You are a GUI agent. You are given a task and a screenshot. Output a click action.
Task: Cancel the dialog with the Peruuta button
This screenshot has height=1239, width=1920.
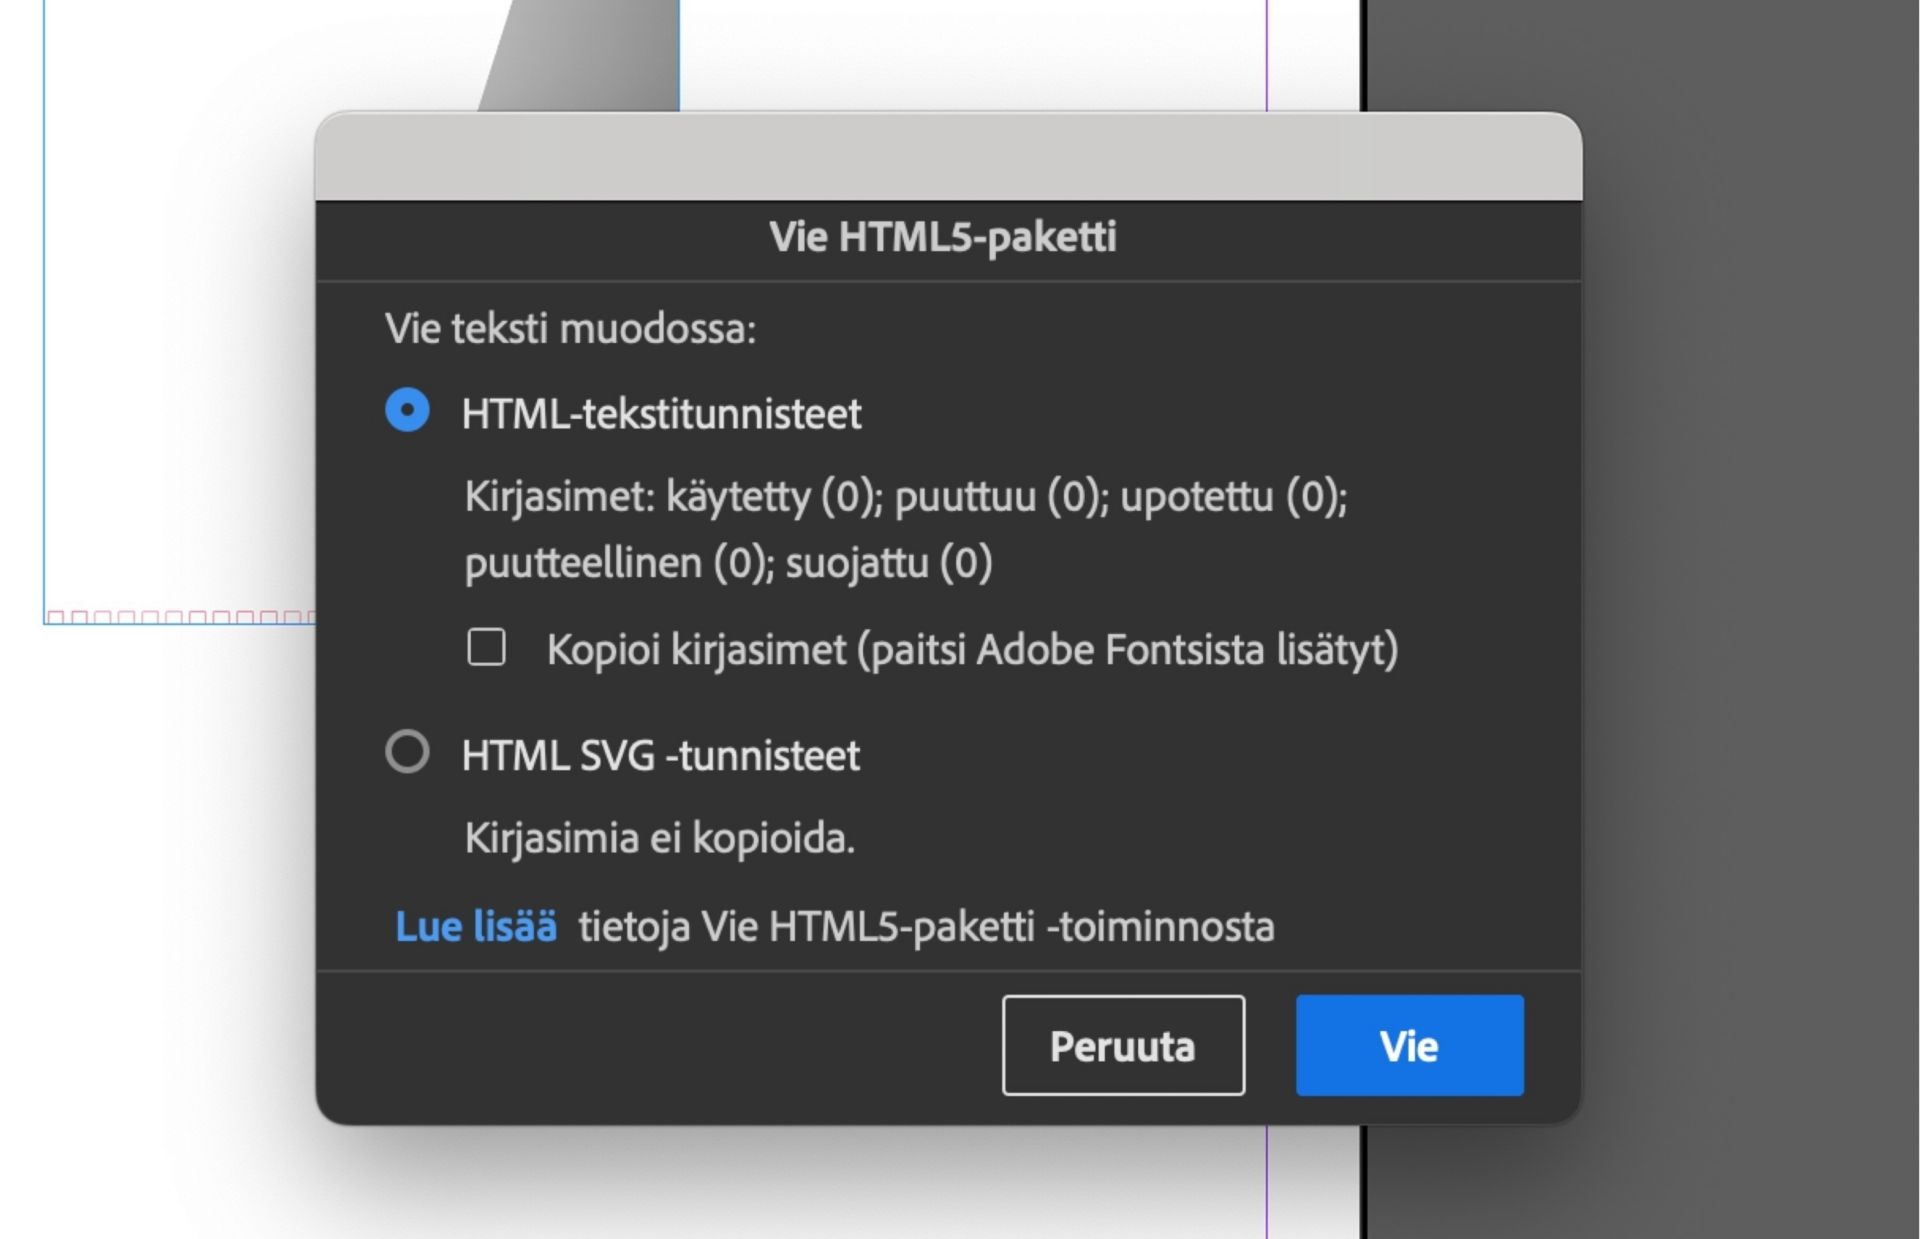[x=1122, y=1047]
